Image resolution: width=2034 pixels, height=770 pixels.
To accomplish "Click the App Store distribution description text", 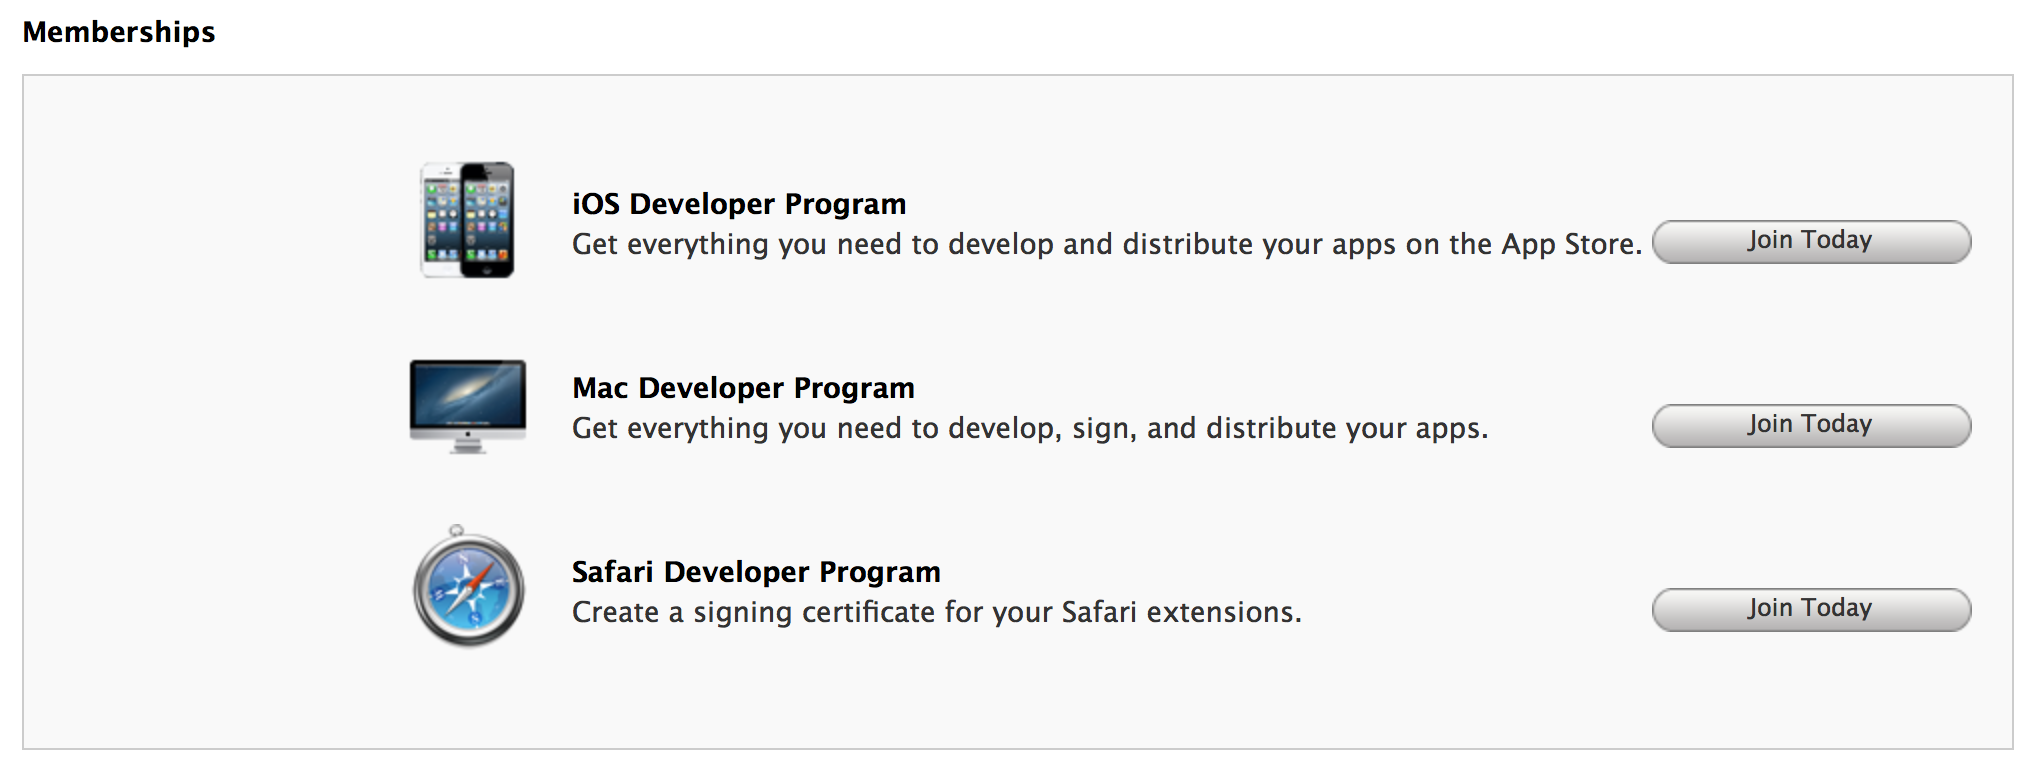I will (x=1107, y=244).
